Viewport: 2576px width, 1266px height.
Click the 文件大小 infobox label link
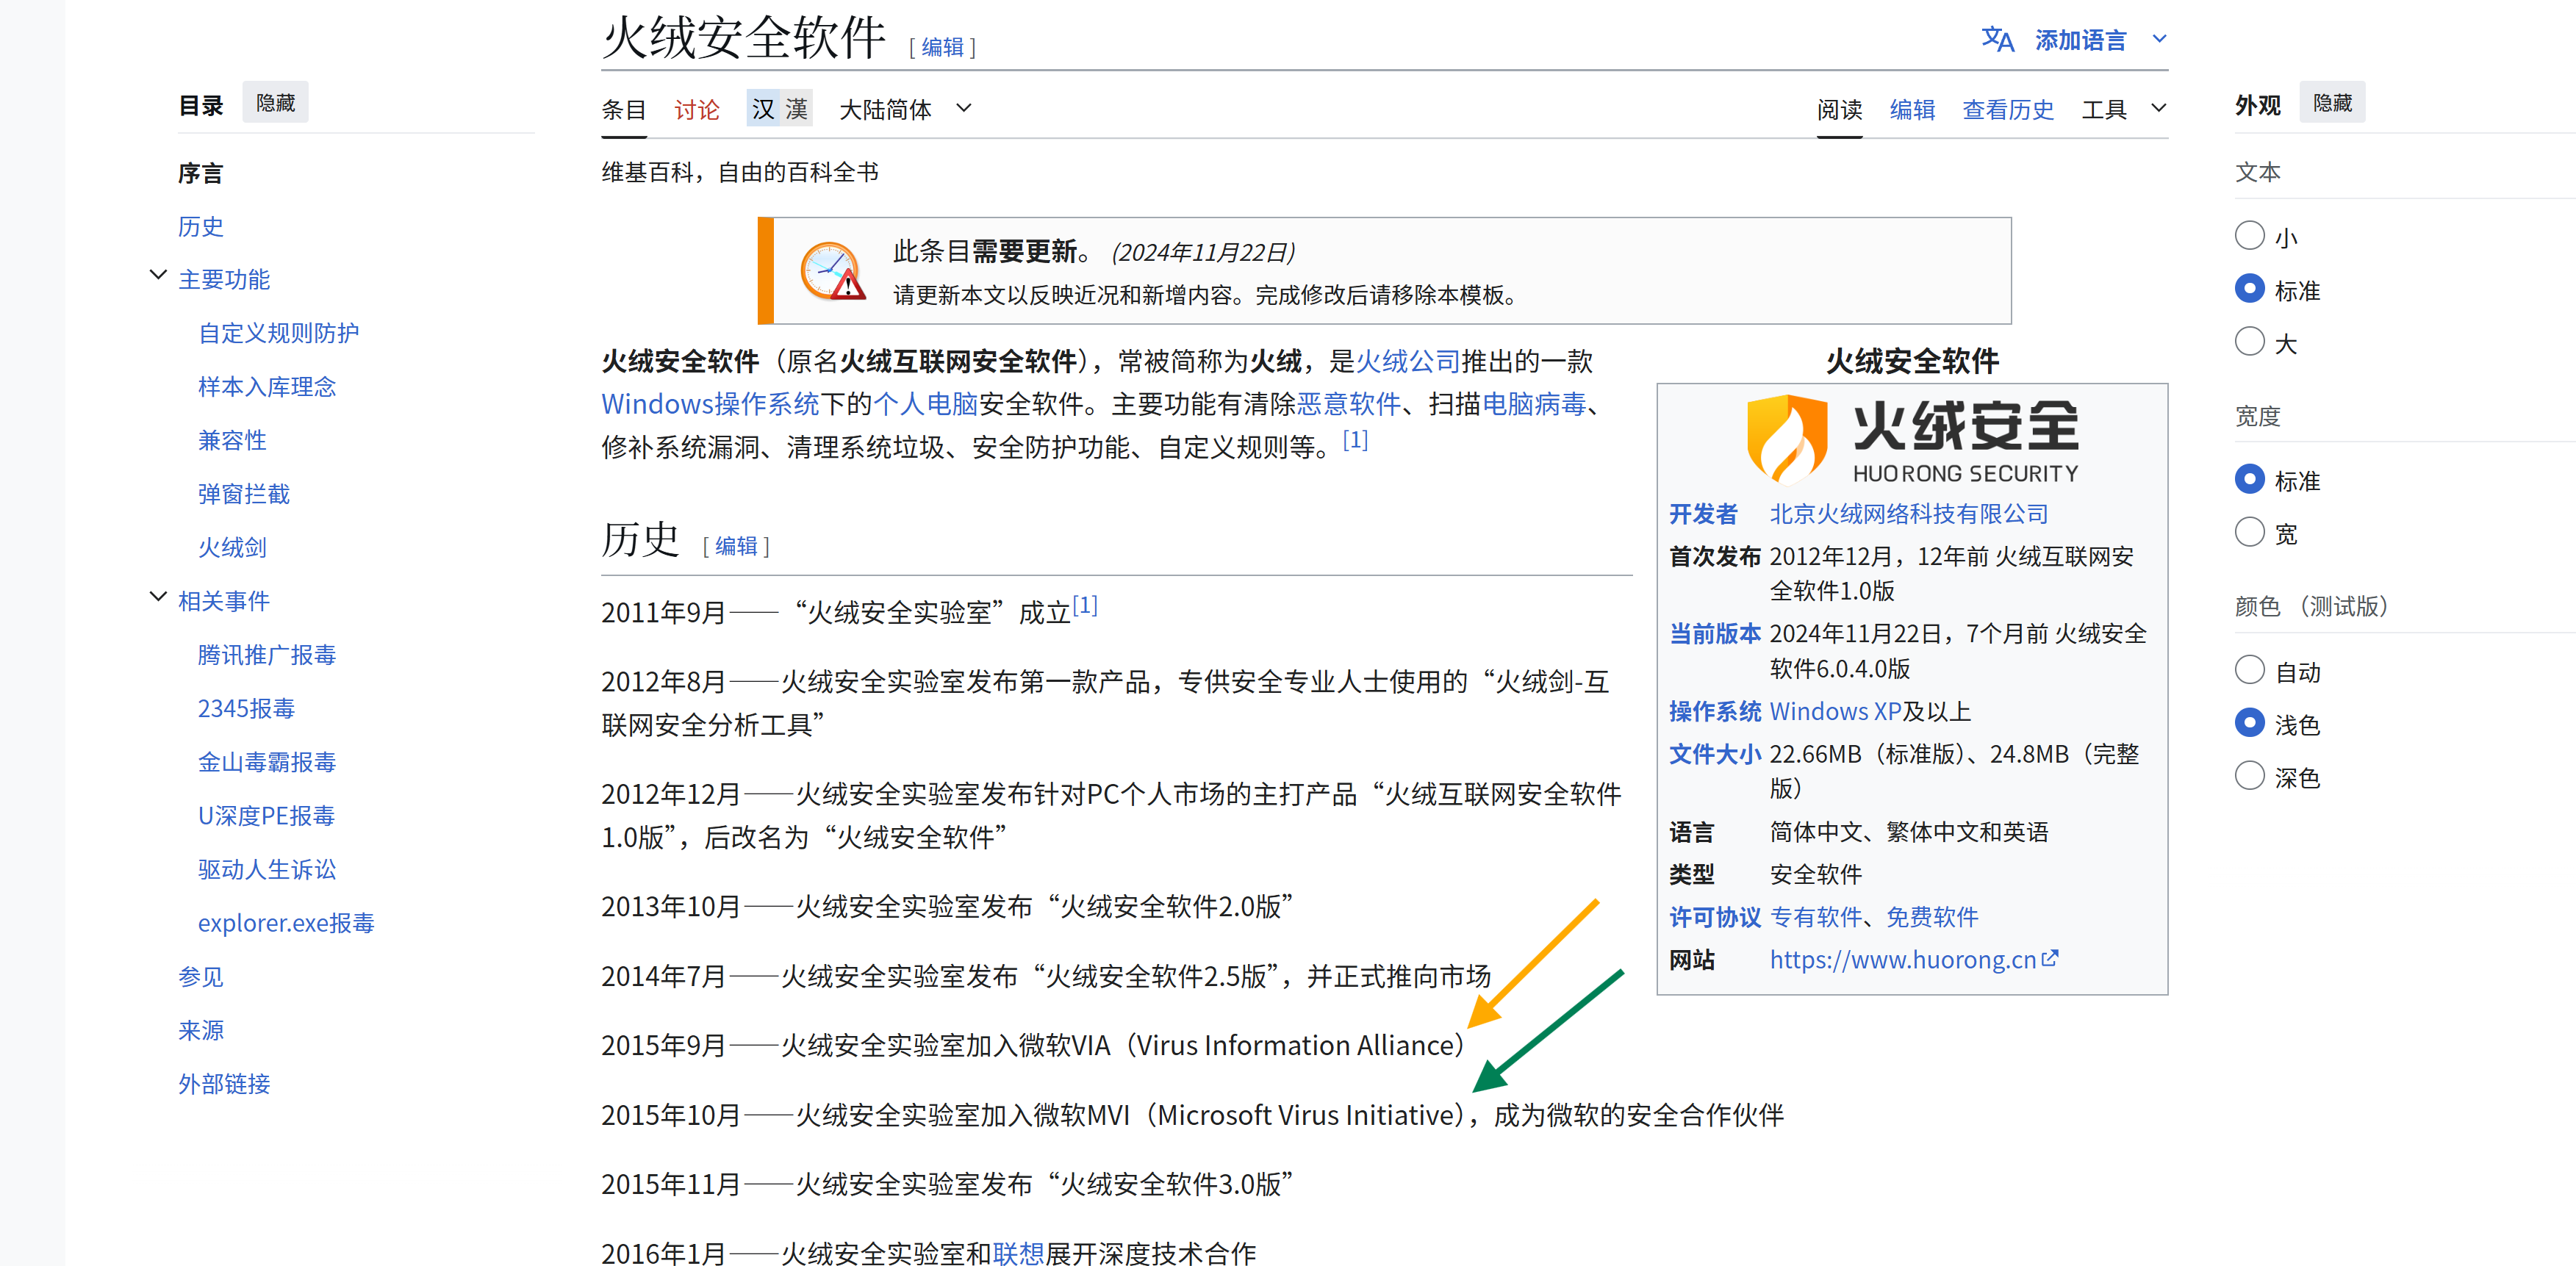(x=1714, y=754)
